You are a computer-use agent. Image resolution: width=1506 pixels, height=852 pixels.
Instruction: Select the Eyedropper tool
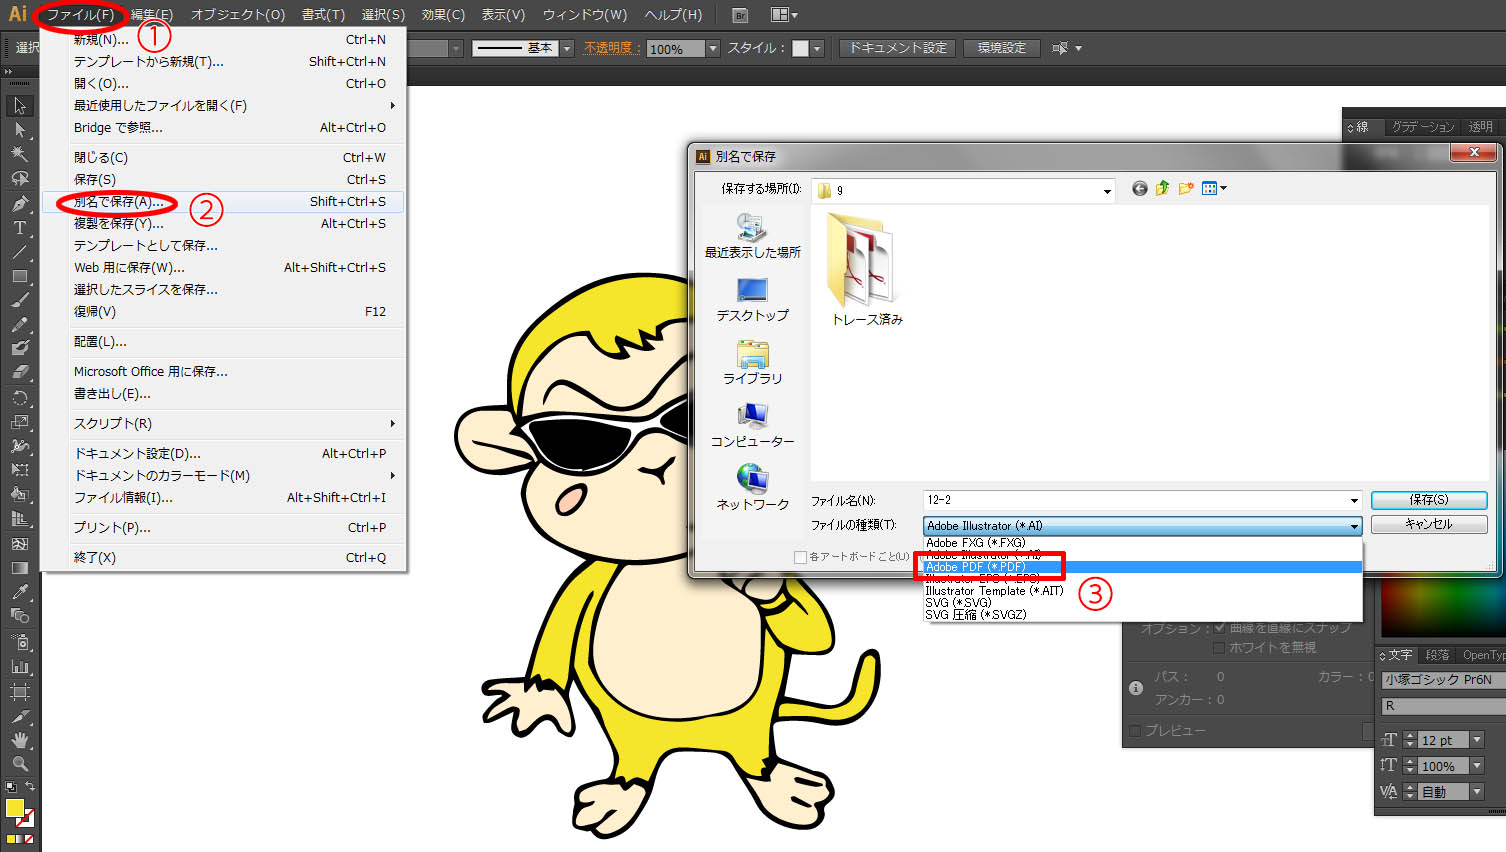[x=20, y=592]
